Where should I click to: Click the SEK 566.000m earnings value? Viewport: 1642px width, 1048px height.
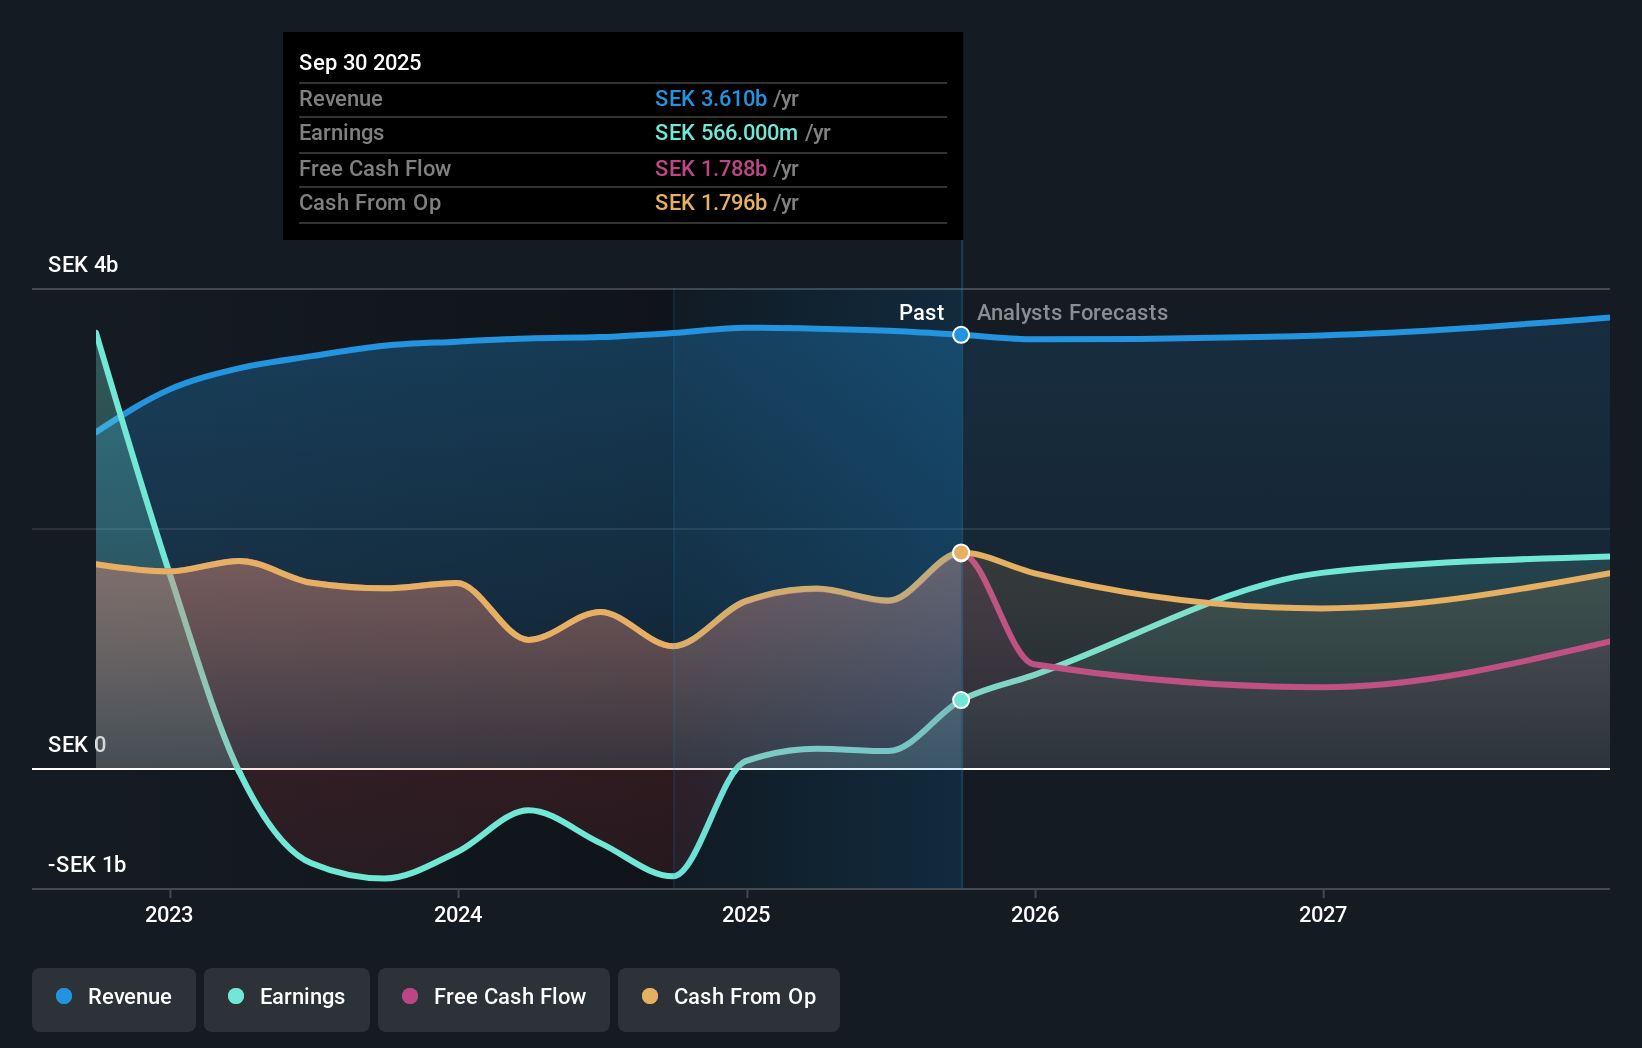(723, 132)
